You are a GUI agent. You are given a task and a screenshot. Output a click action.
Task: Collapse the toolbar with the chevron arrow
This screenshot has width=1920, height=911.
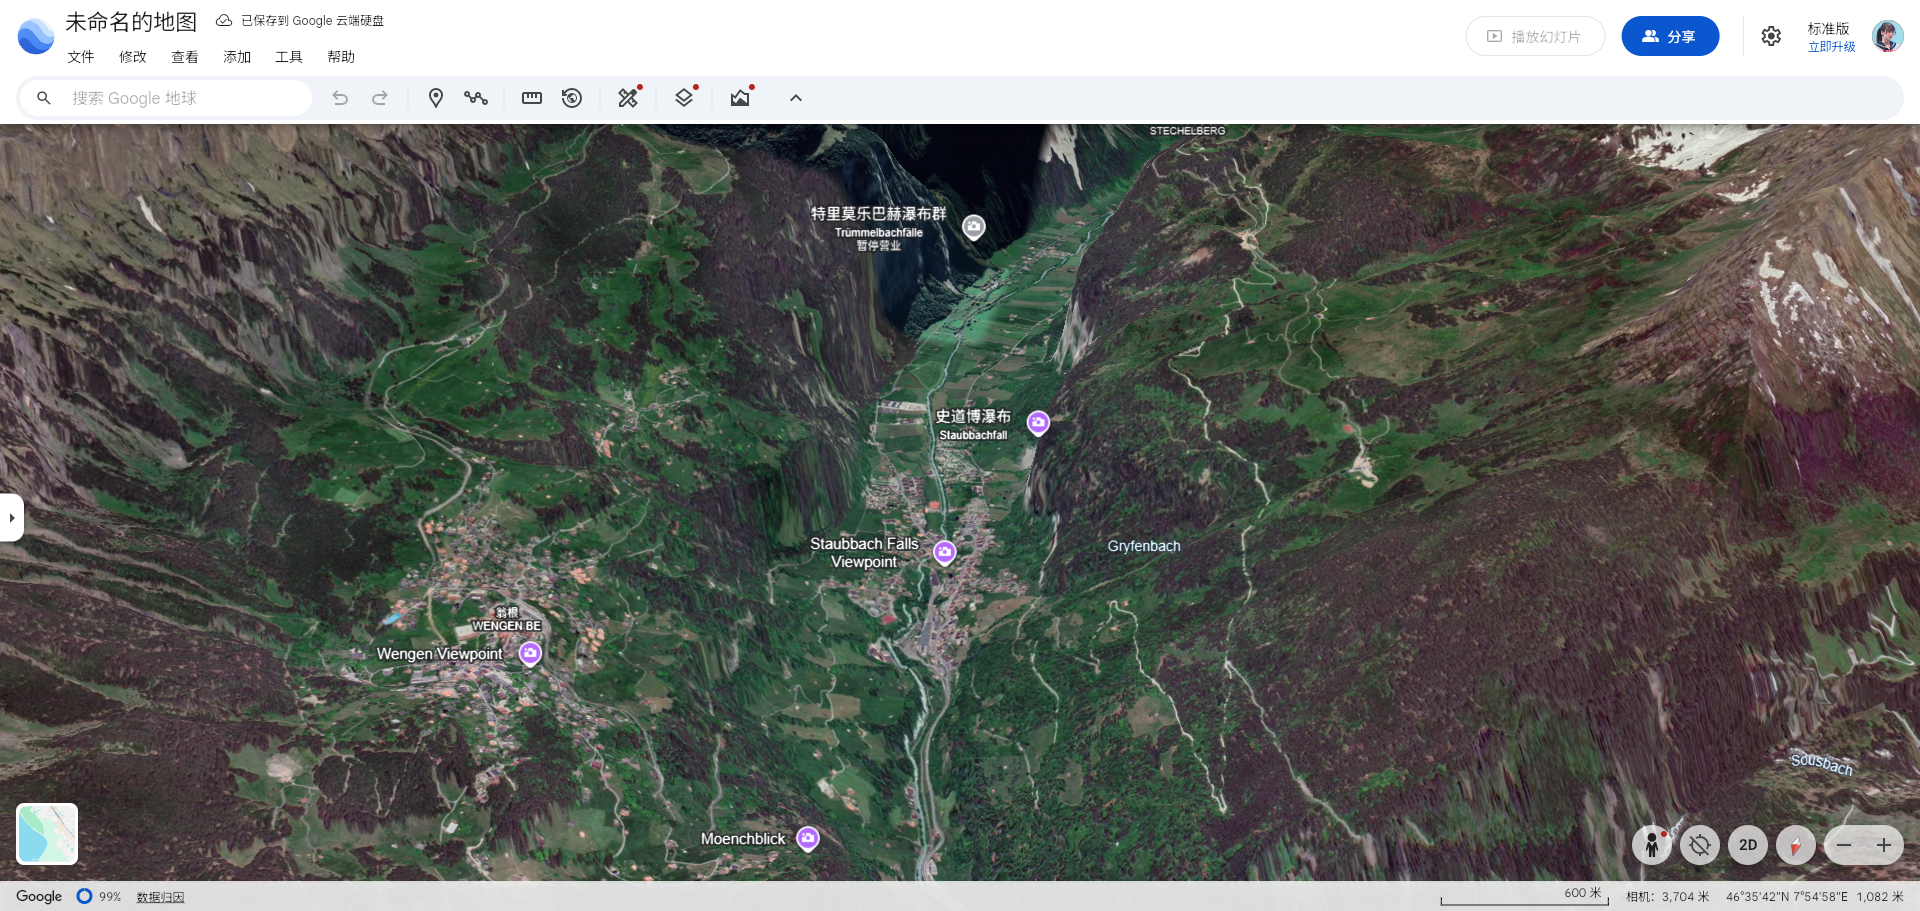796,98
